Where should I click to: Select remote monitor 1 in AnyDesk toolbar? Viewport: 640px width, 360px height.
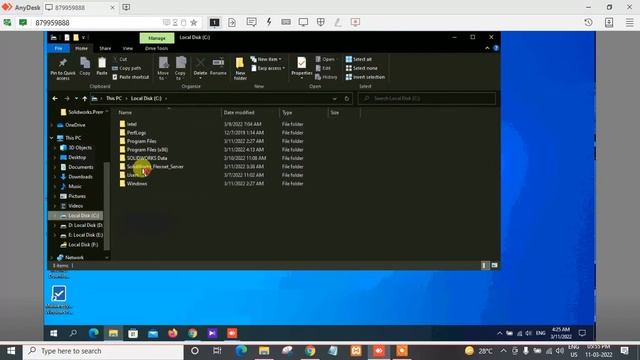click(x=214, y=22)
